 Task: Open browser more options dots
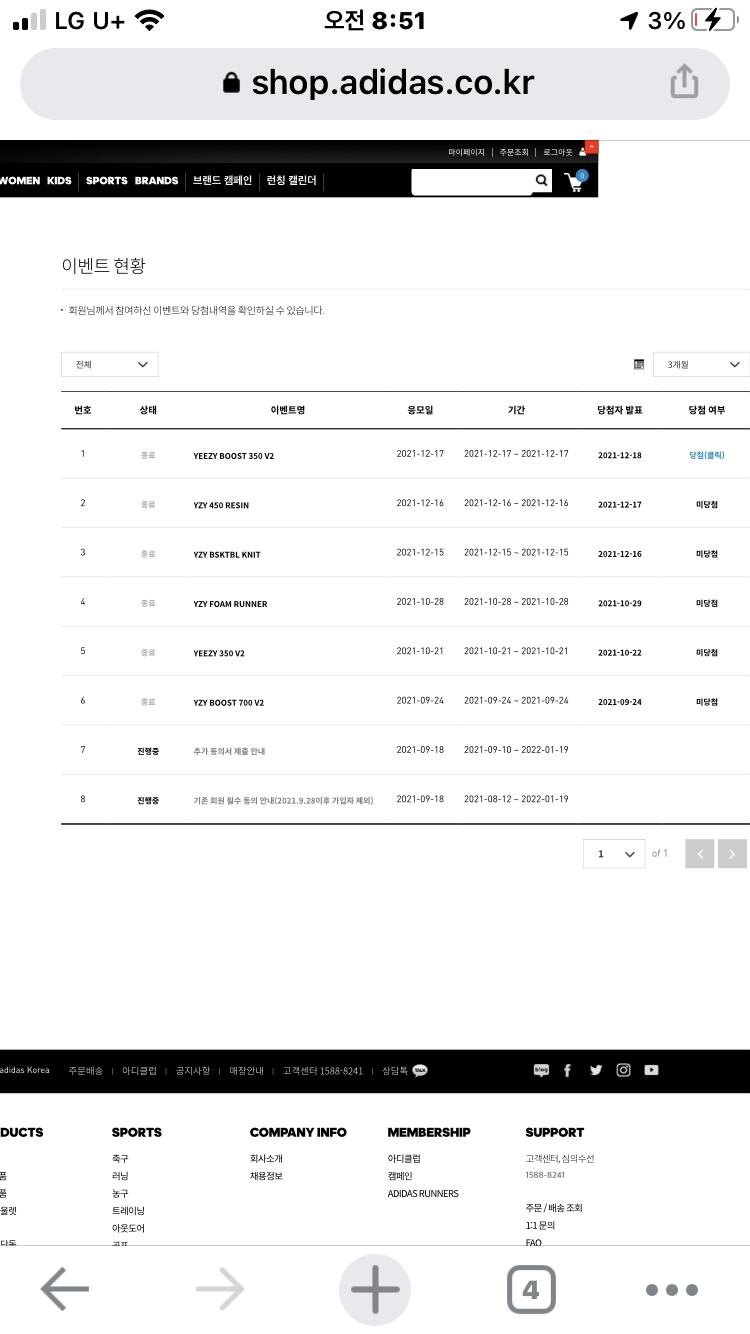[671, 1290]
